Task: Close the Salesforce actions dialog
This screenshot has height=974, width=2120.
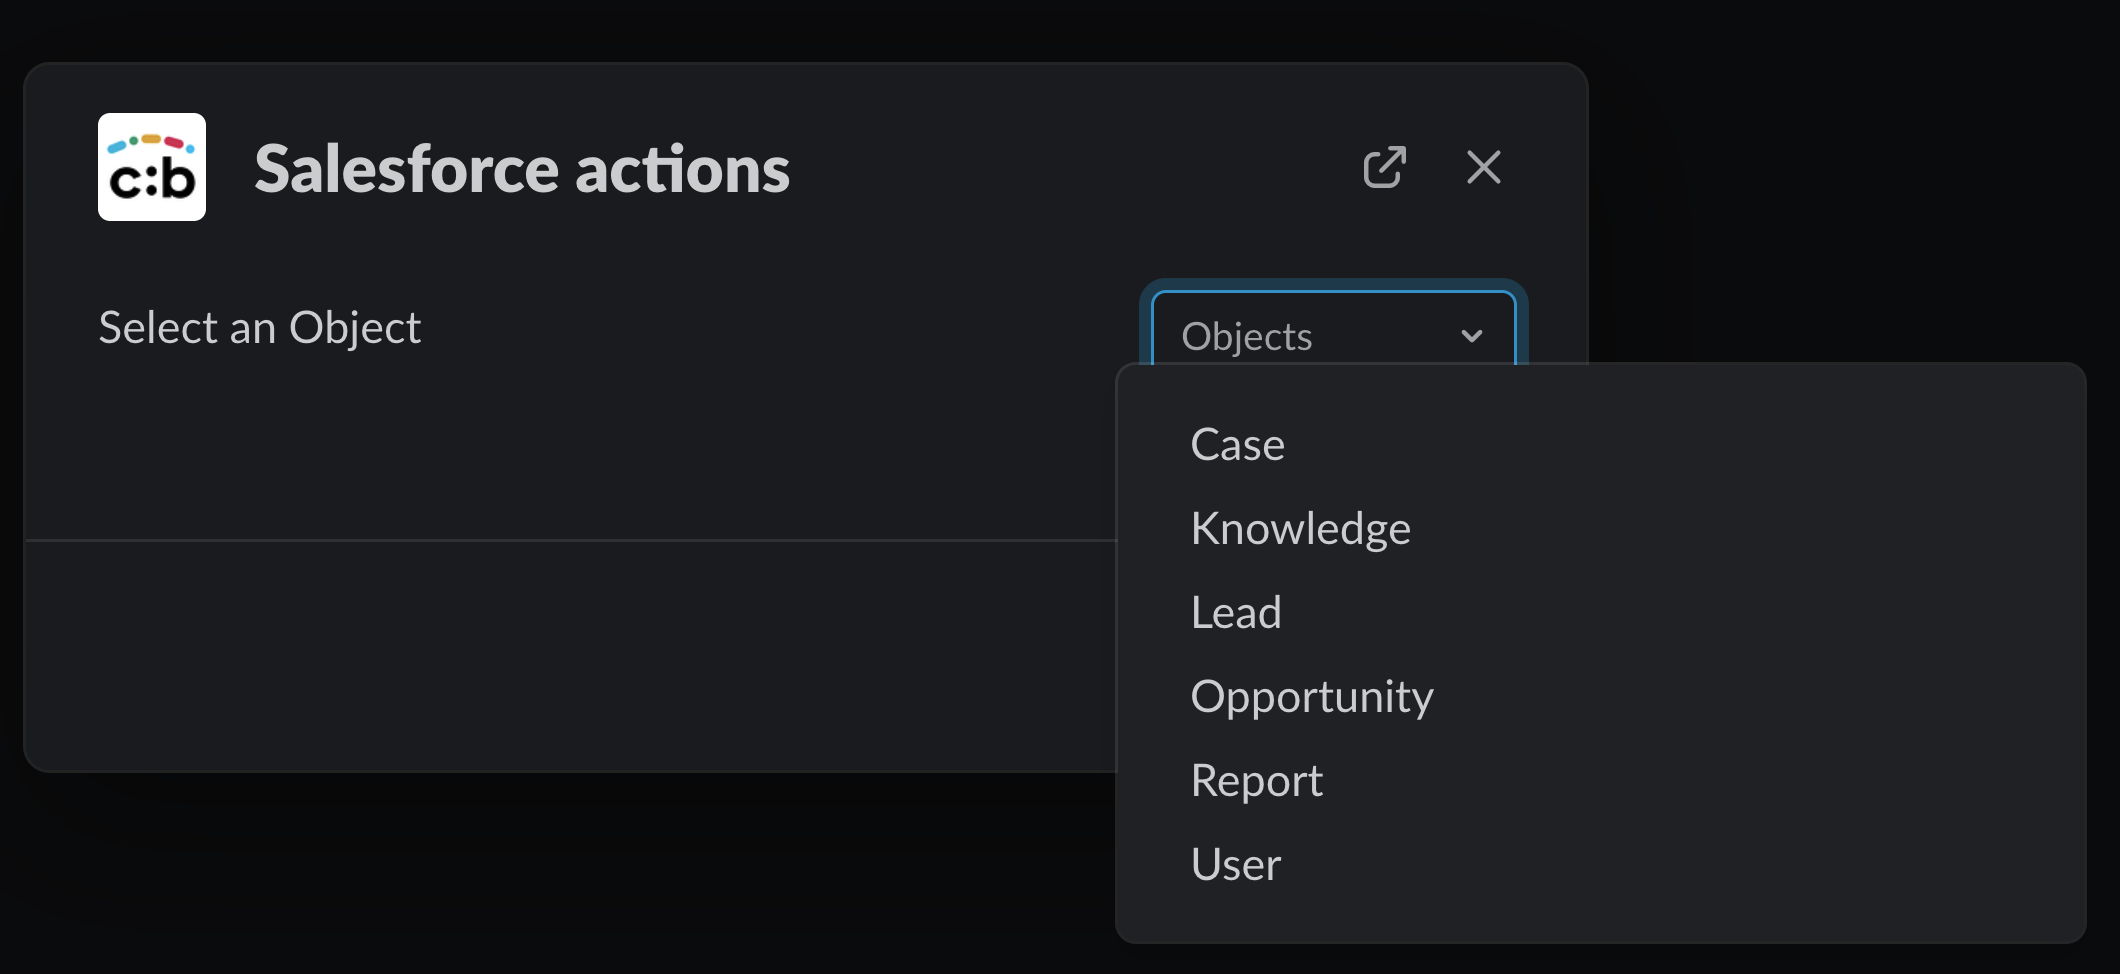Action: point(1484,168)
